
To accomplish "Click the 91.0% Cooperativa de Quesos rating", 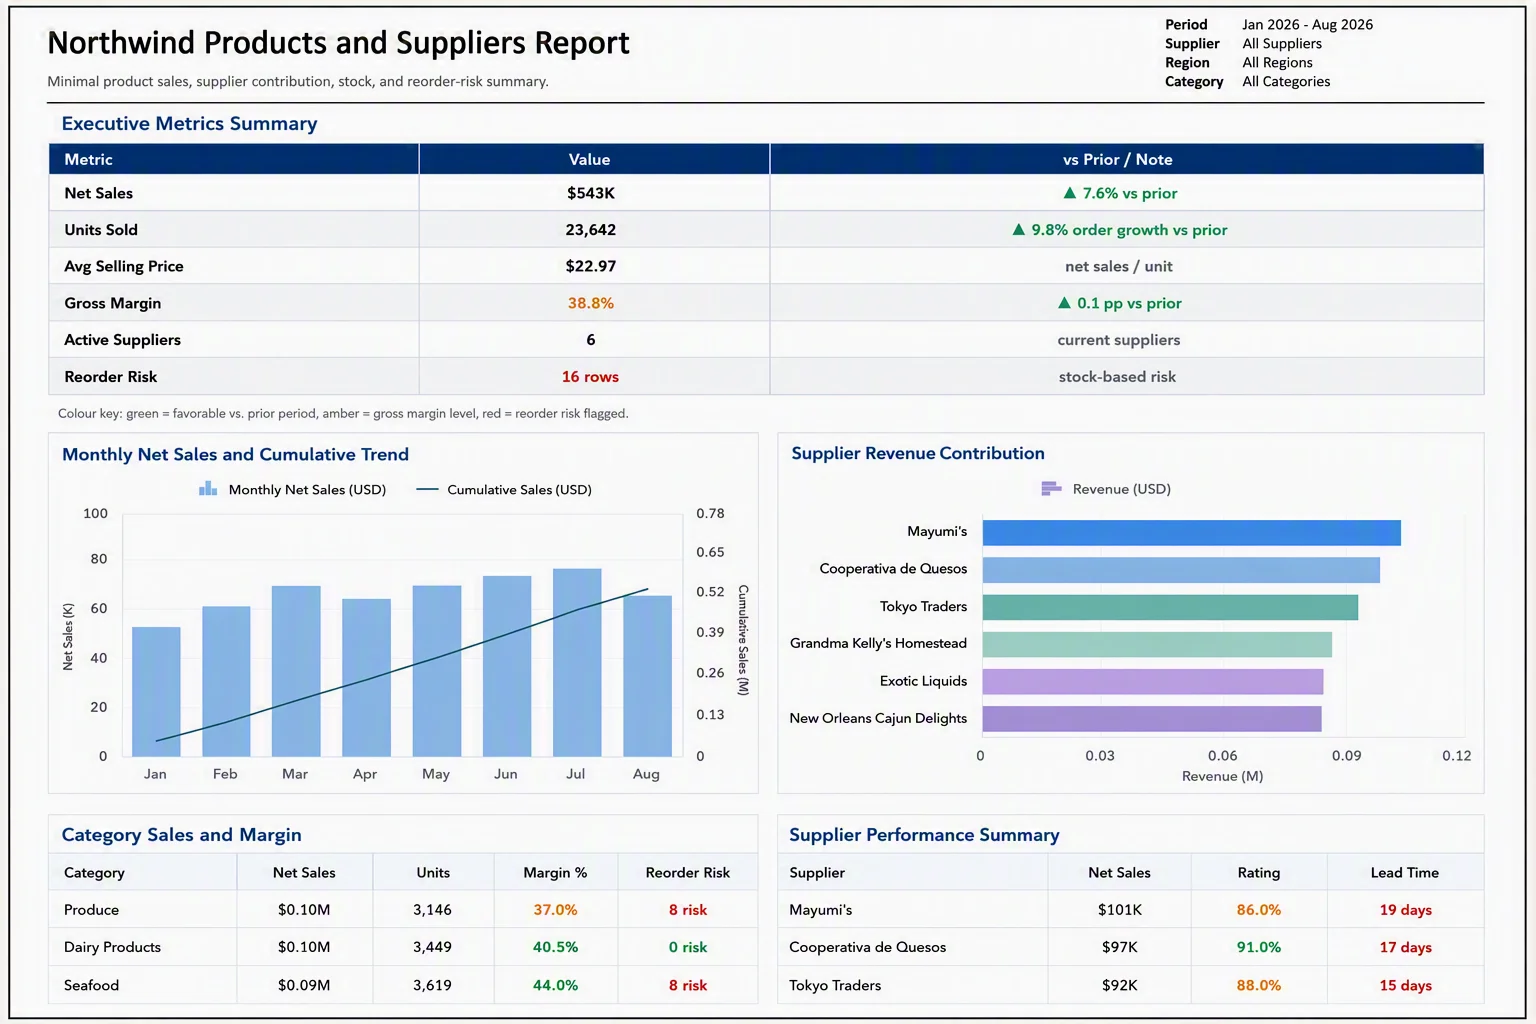I will (1259, 946).
